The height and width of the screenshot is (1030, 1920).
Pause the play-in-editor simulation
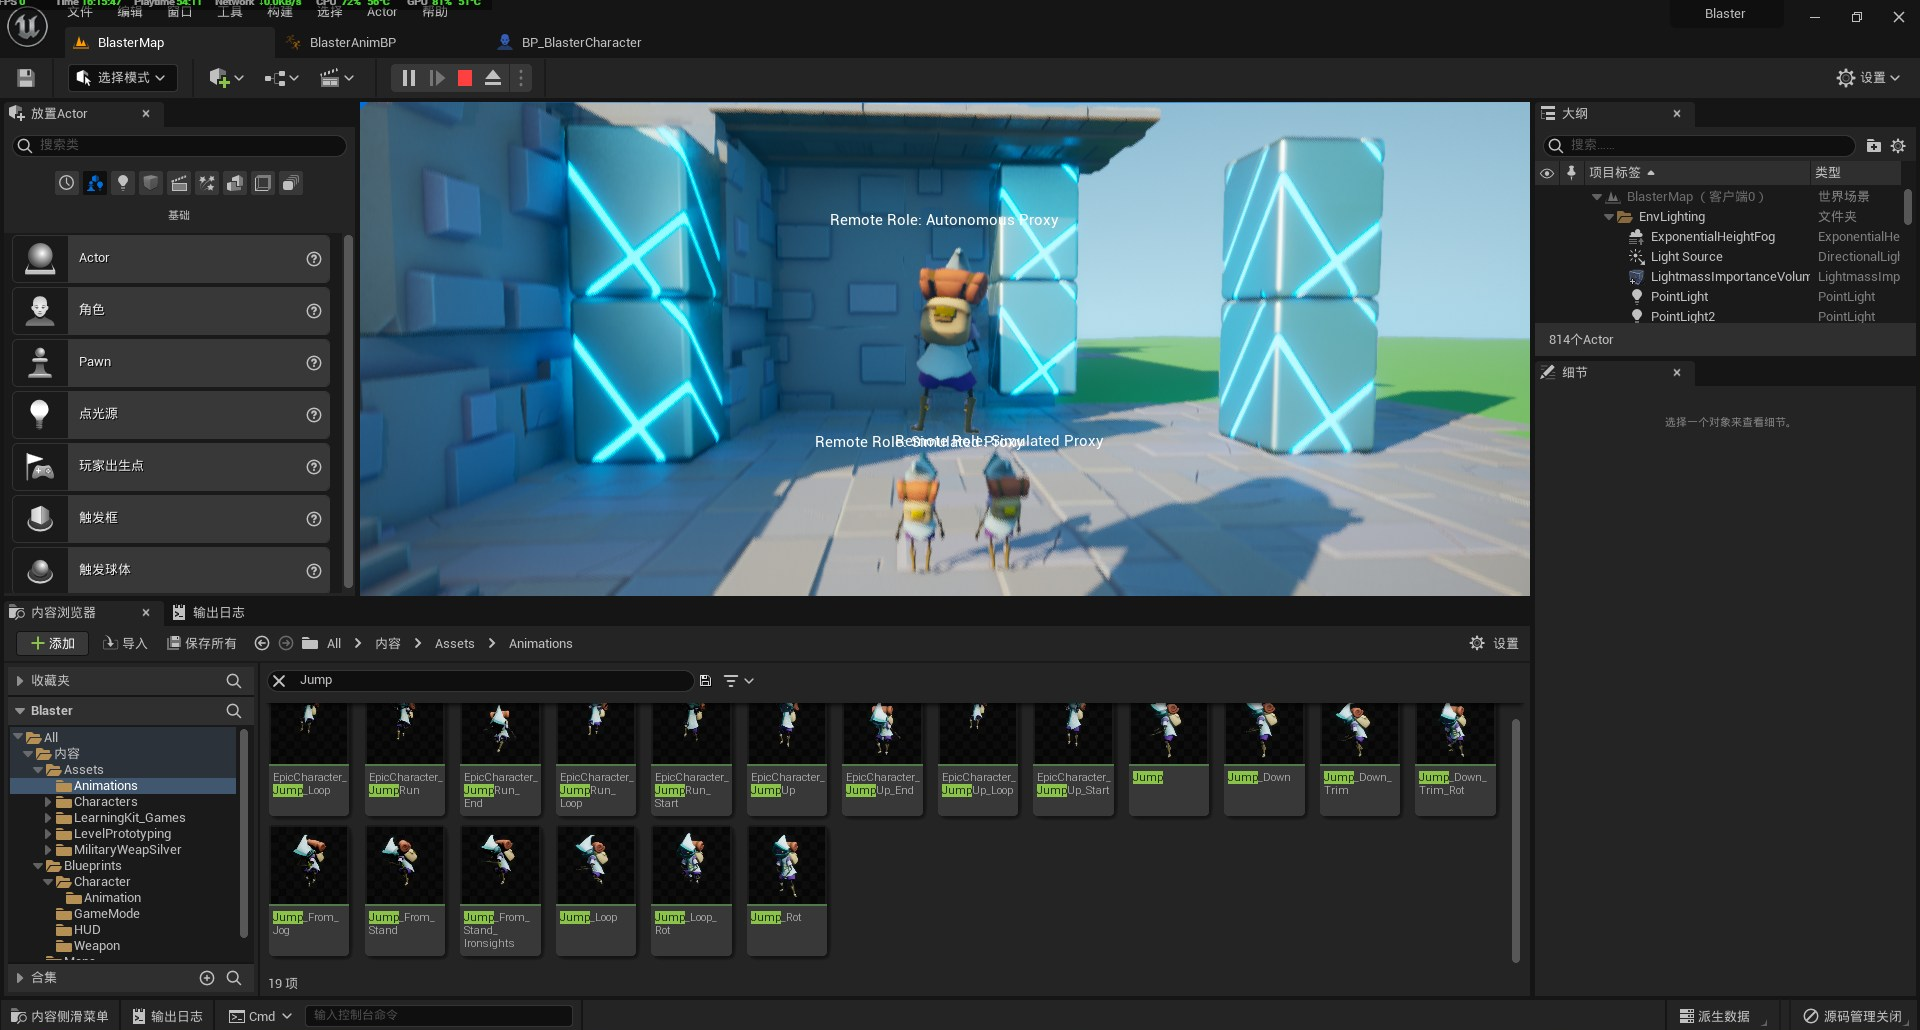tap(408, 78)
